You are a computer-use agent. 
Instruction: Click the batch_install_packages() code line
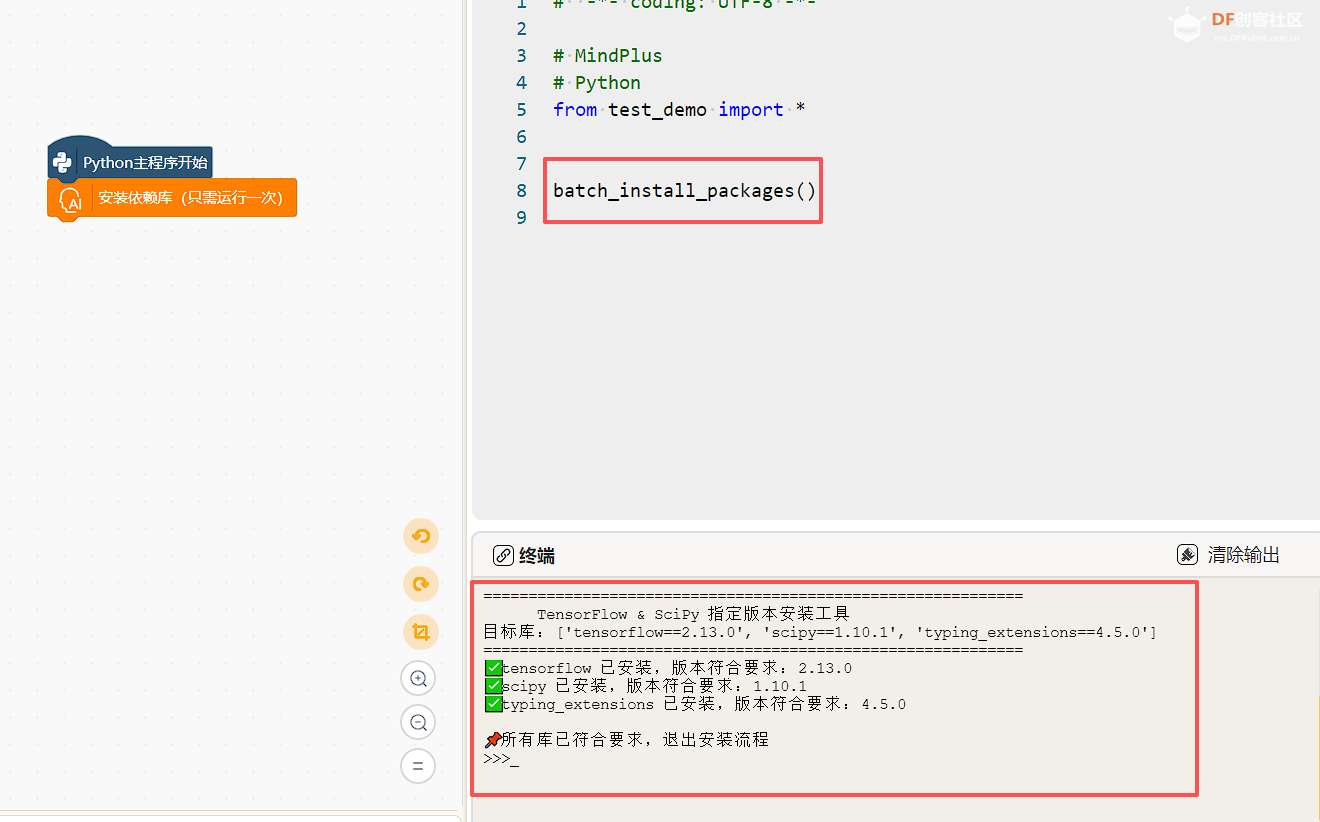(x=683, y=190)
